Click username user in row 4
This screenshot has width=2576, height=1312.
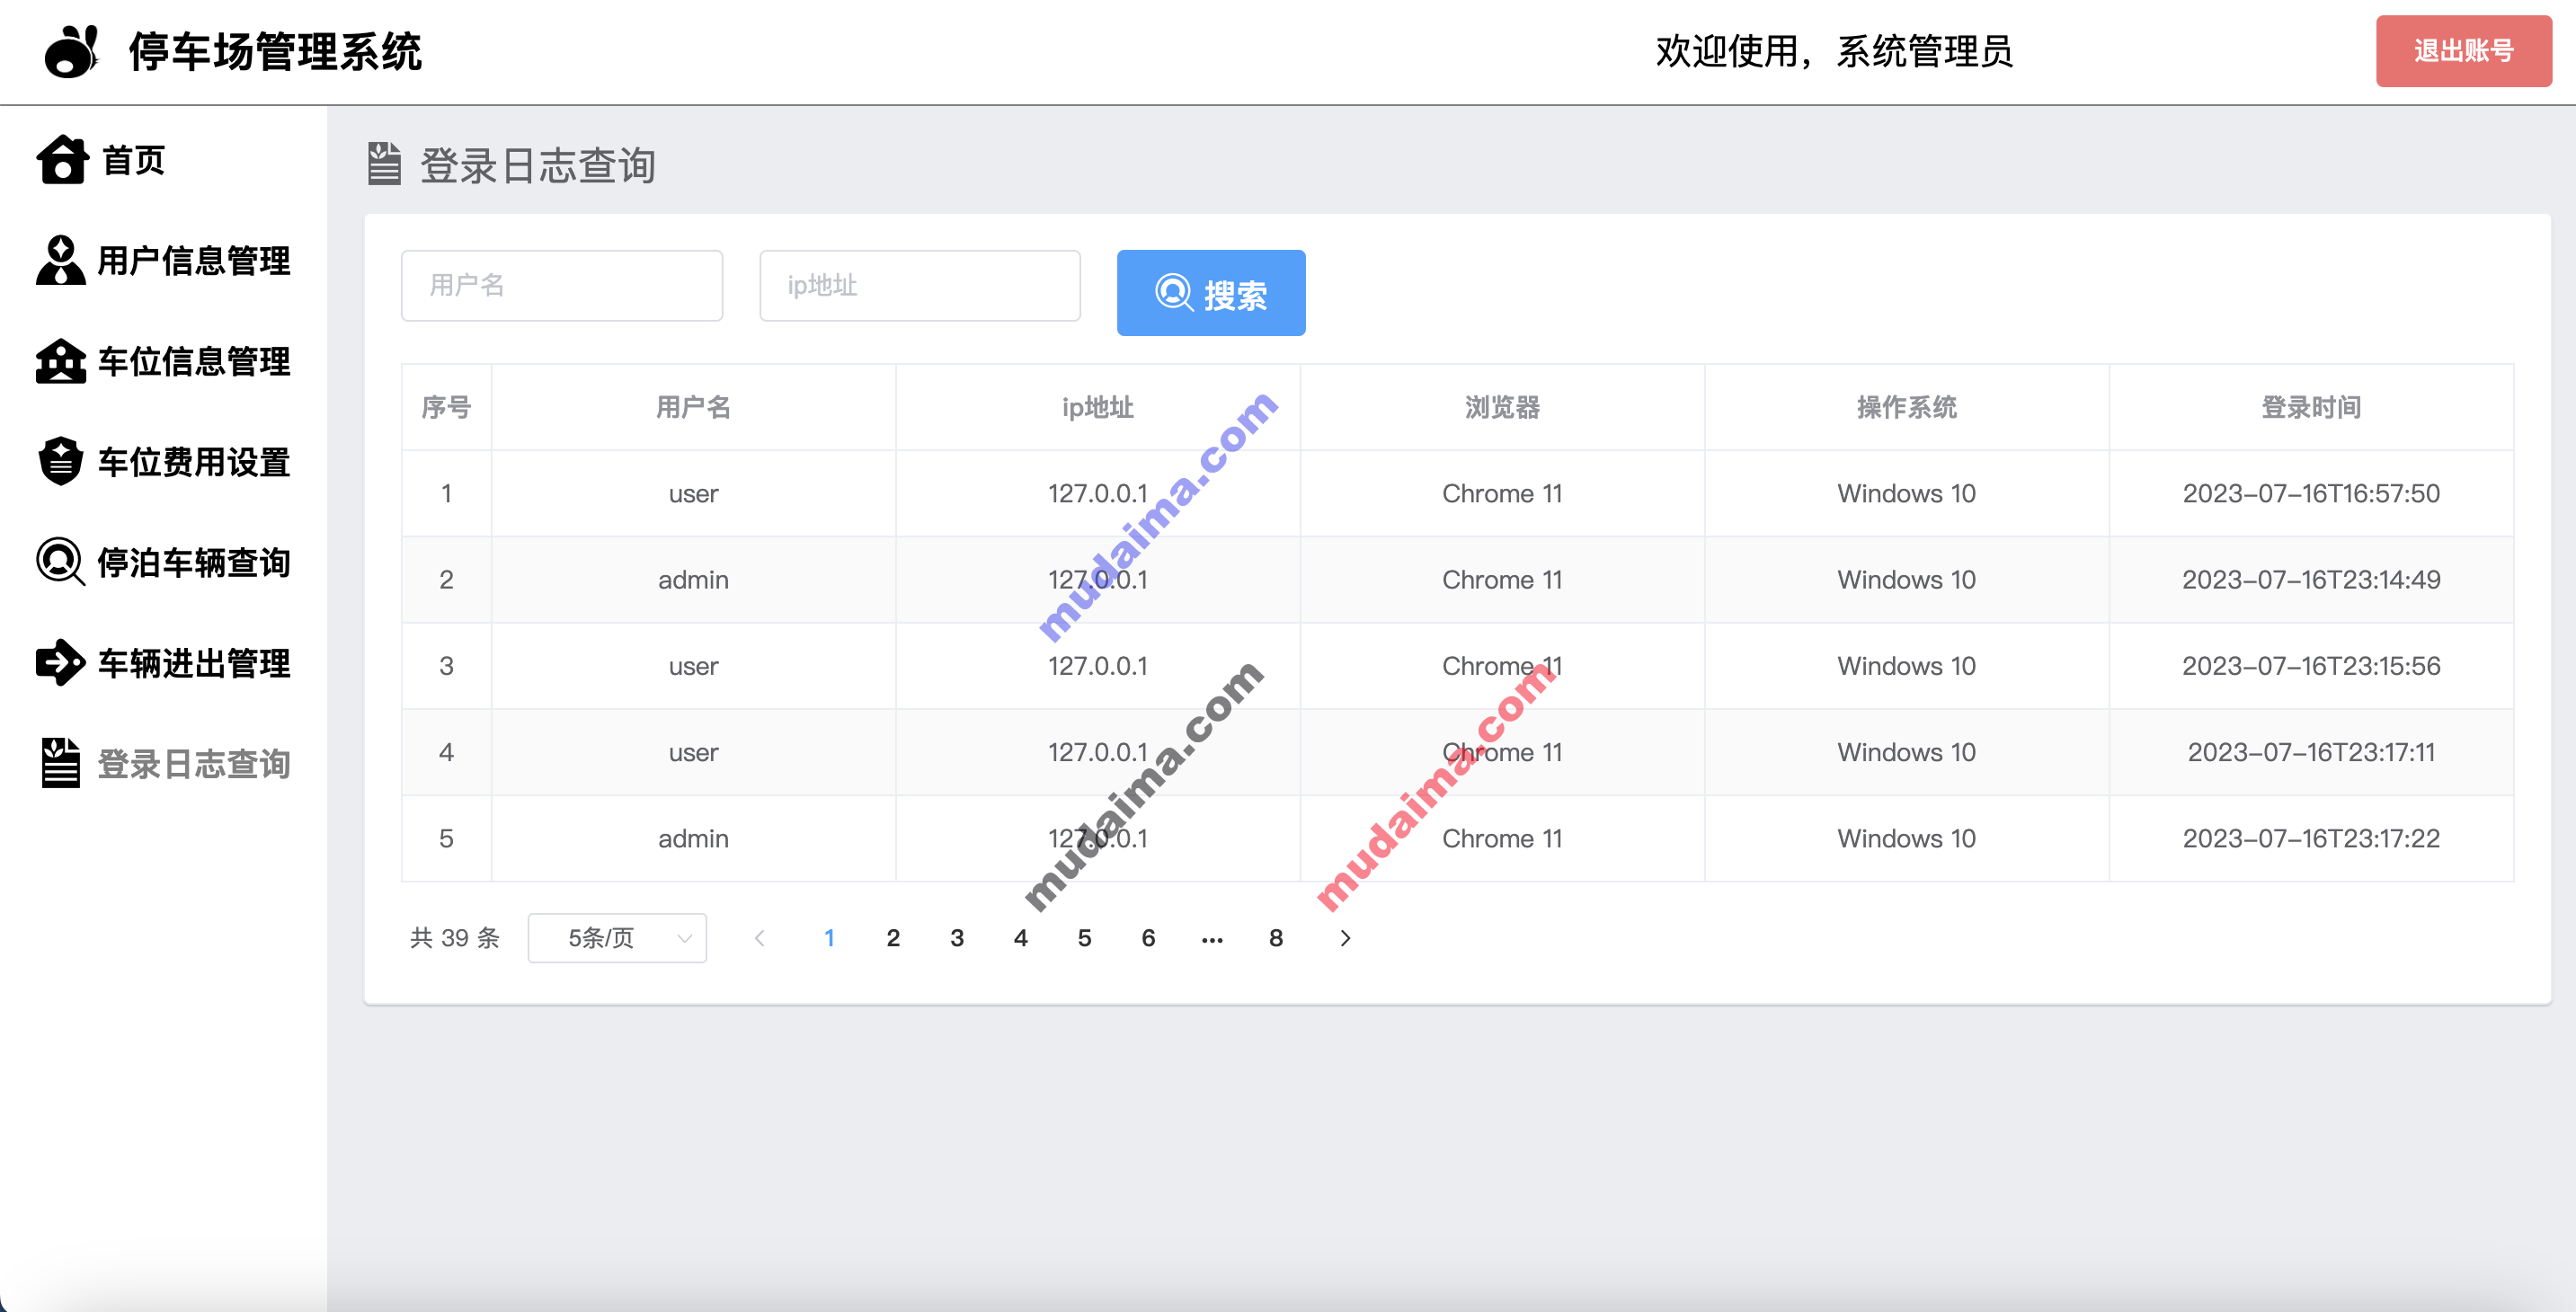tap(693, 752)
